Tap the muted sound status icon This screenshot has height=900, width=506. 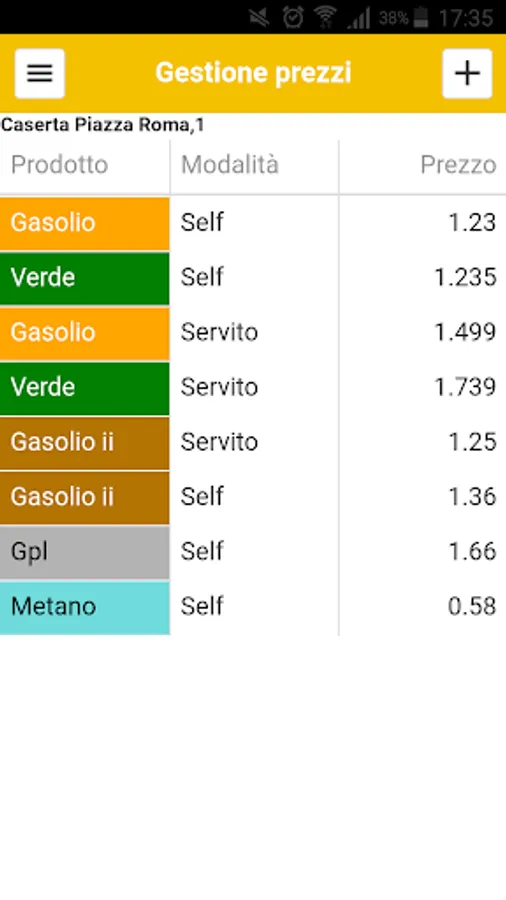[x=260, y=17]
